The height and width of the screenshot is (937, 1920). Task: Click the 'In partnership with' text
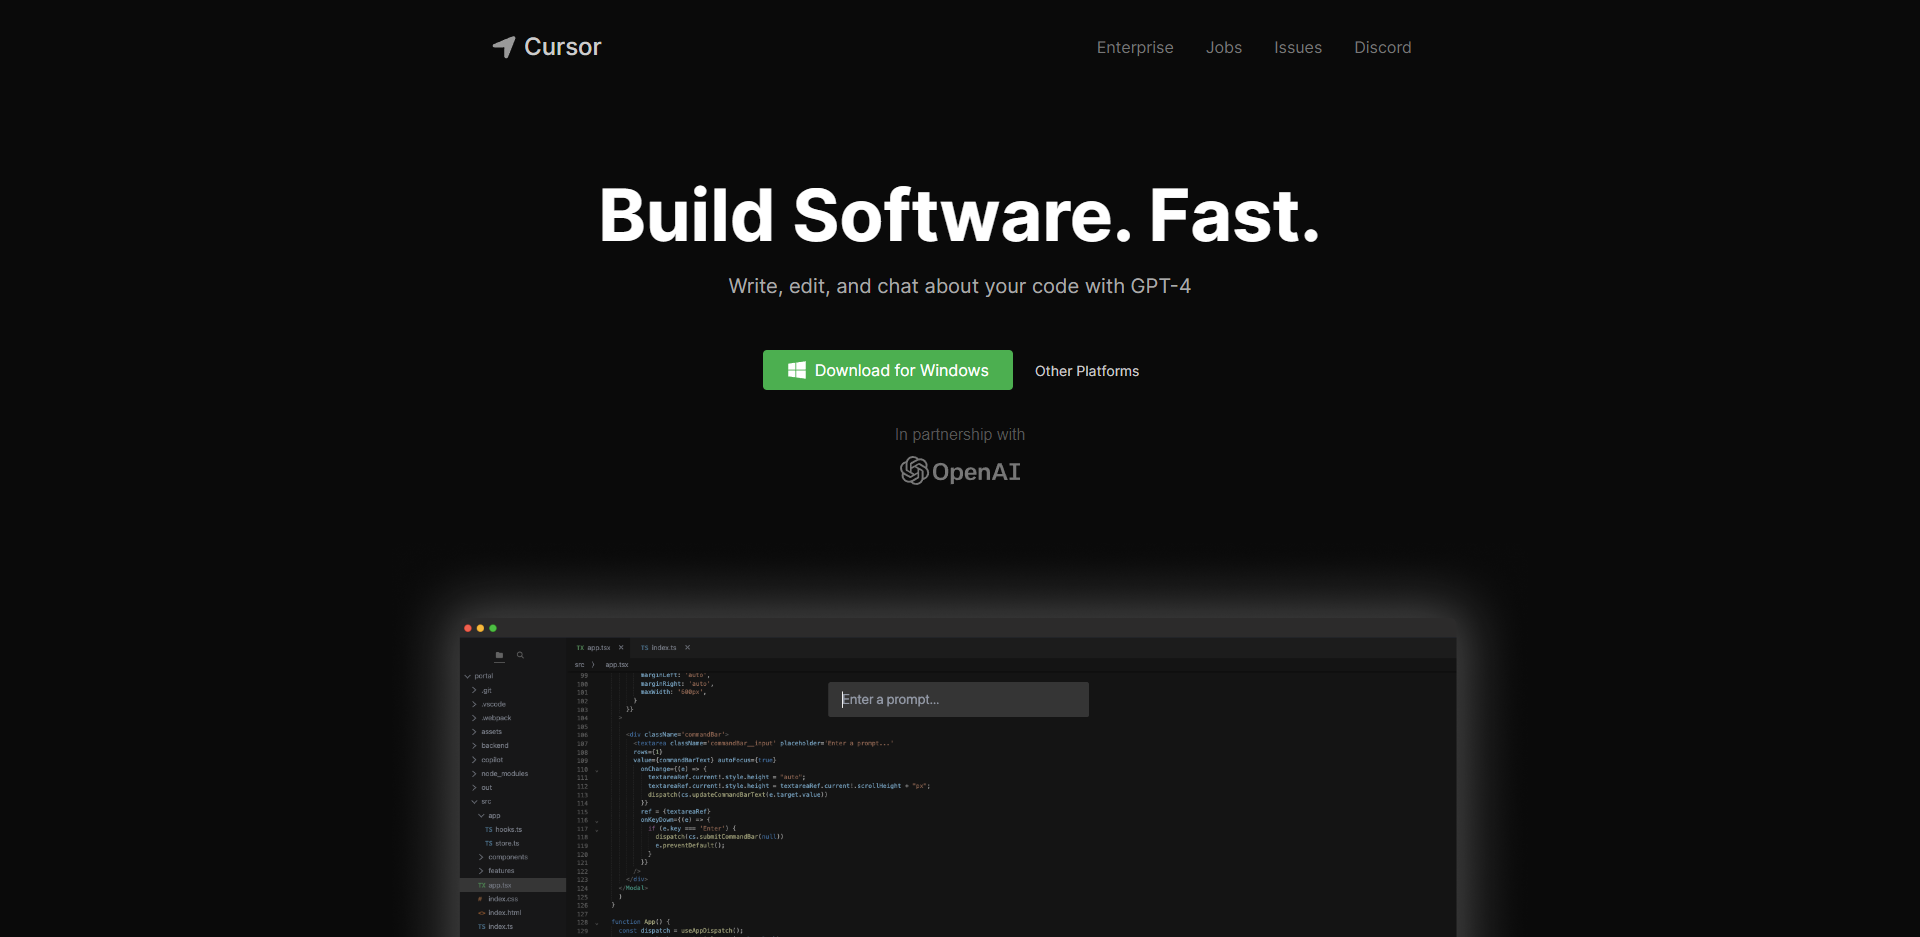tap(960, 434)
